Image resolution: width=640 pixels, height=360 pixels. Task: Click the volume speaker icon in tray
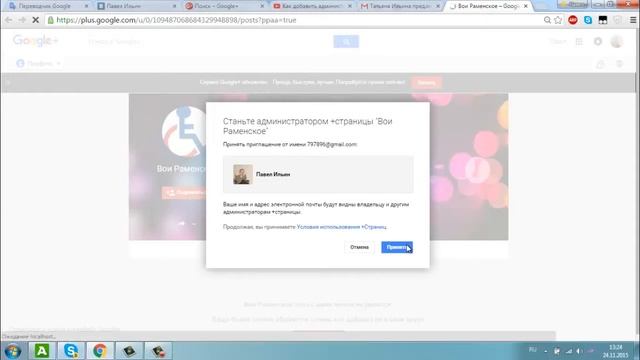[580, 351]
